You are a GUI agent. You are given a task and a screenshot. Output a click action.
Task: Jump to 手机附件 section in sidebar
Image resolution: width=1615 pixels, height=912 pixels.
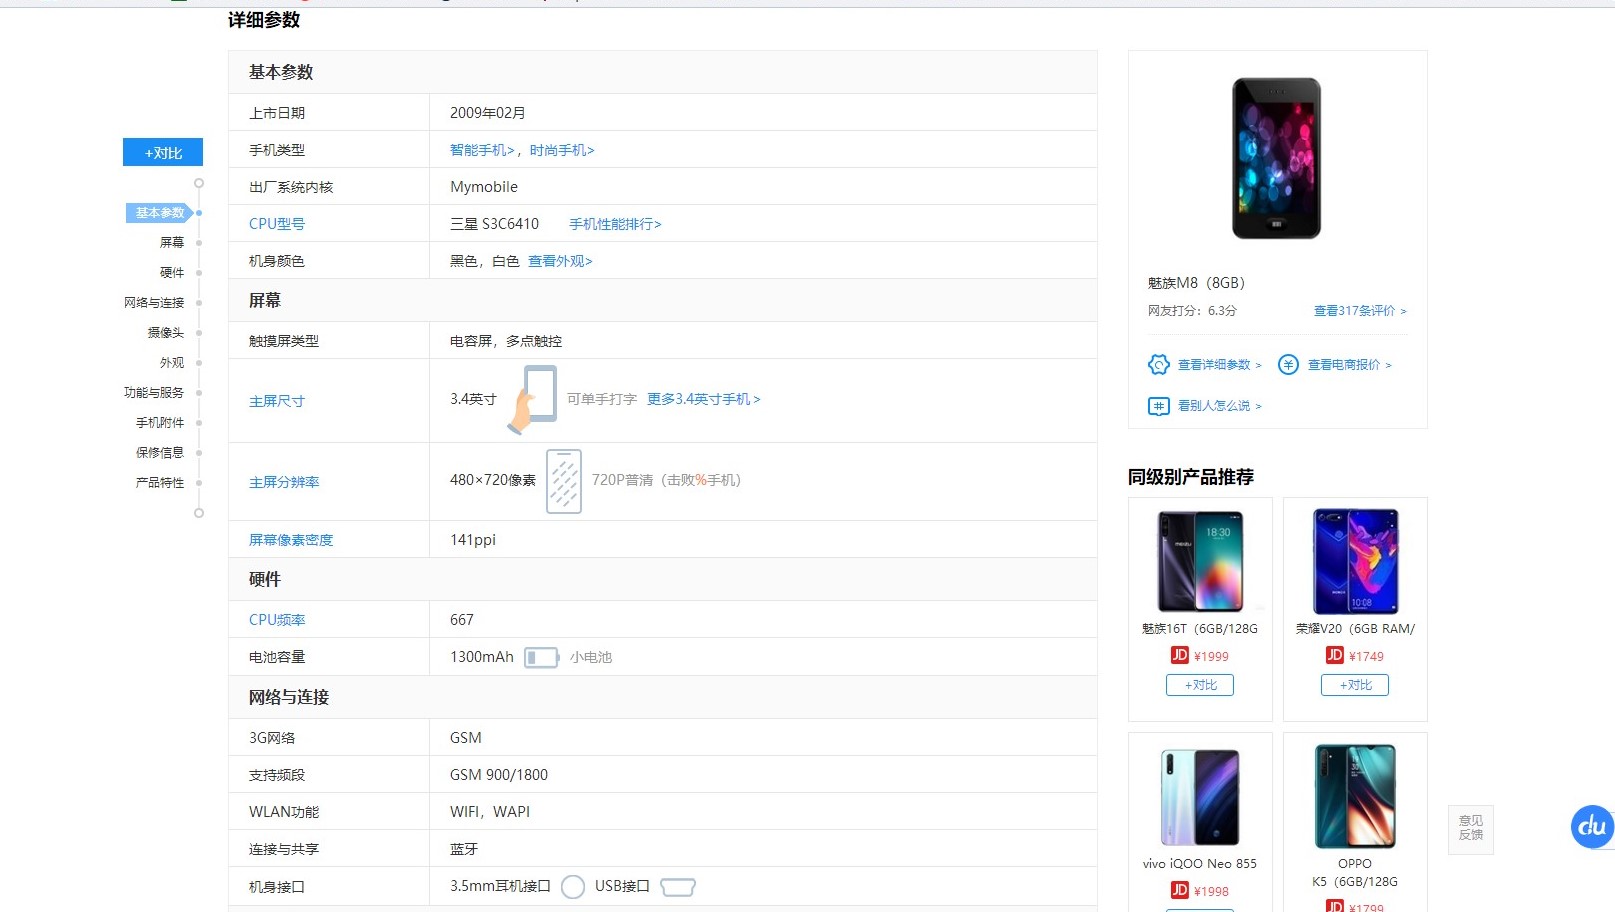(x=160, y=423)
